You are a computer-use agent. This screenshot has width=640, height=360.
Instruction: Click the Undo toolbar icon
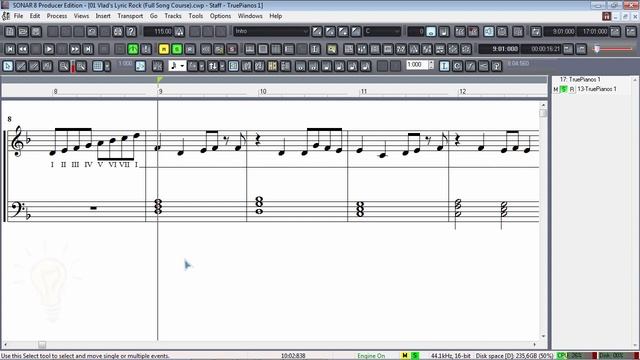pos(92,31)
